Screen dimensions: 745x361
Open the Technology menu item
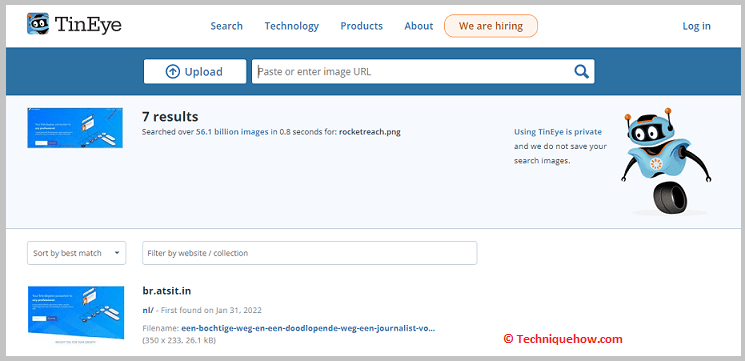pyautogui.click(x=292, y=26)
